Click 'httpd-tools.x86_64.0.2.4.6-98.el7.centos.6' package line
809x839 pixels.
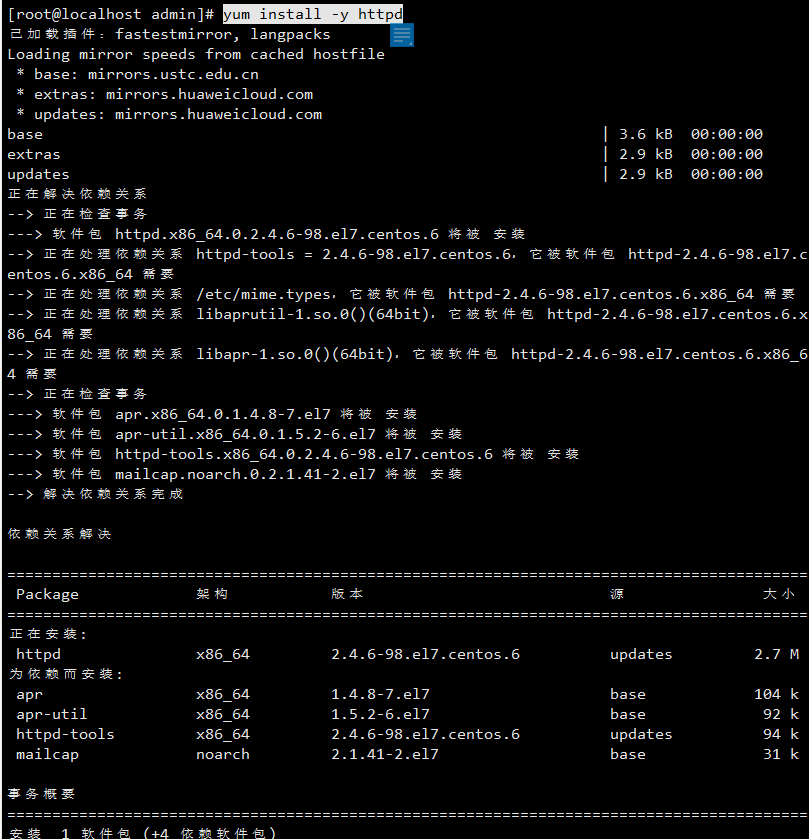(x=304, y=454)
